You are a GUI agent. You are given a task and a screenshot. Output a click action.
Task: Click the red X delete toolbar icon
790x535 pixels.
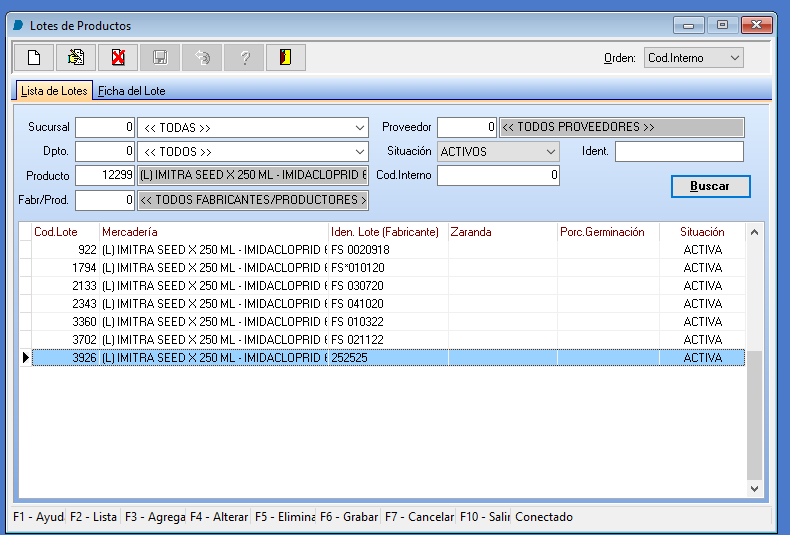pos(118,57)
